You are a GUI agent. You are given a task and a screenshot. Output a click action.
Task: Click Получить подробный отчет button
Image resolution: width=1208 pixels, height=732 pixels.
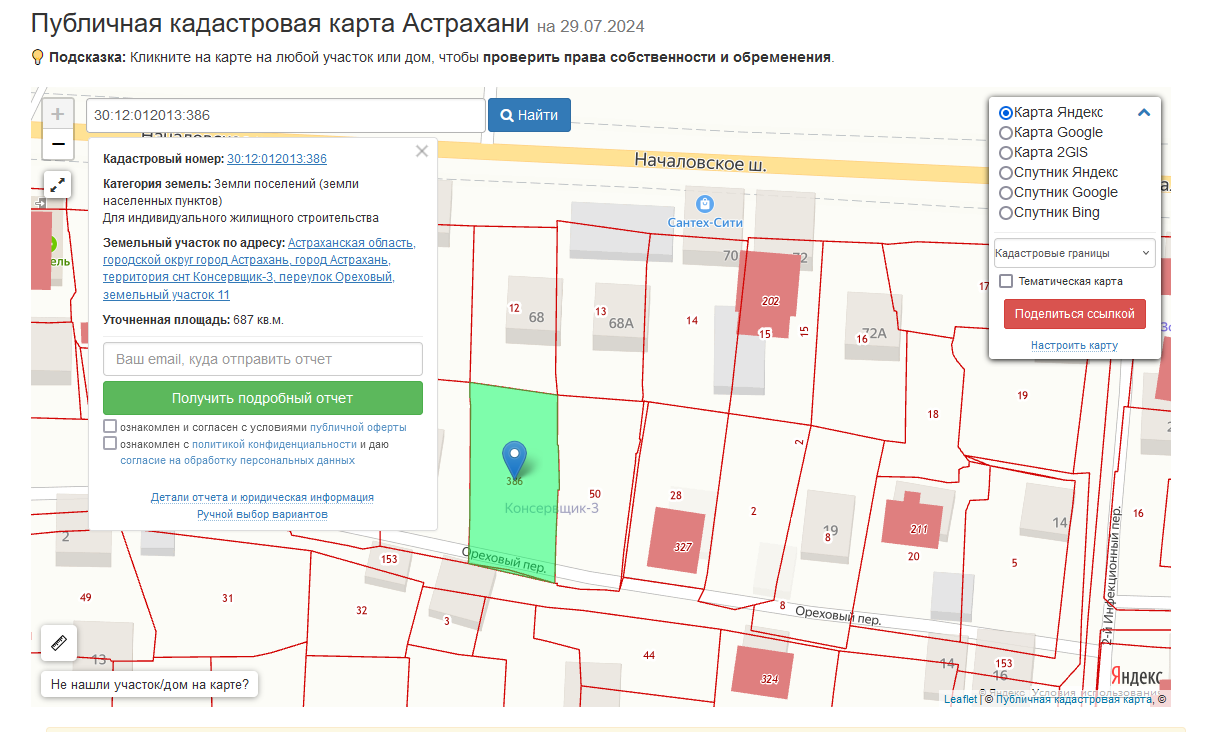pos(262,398)
